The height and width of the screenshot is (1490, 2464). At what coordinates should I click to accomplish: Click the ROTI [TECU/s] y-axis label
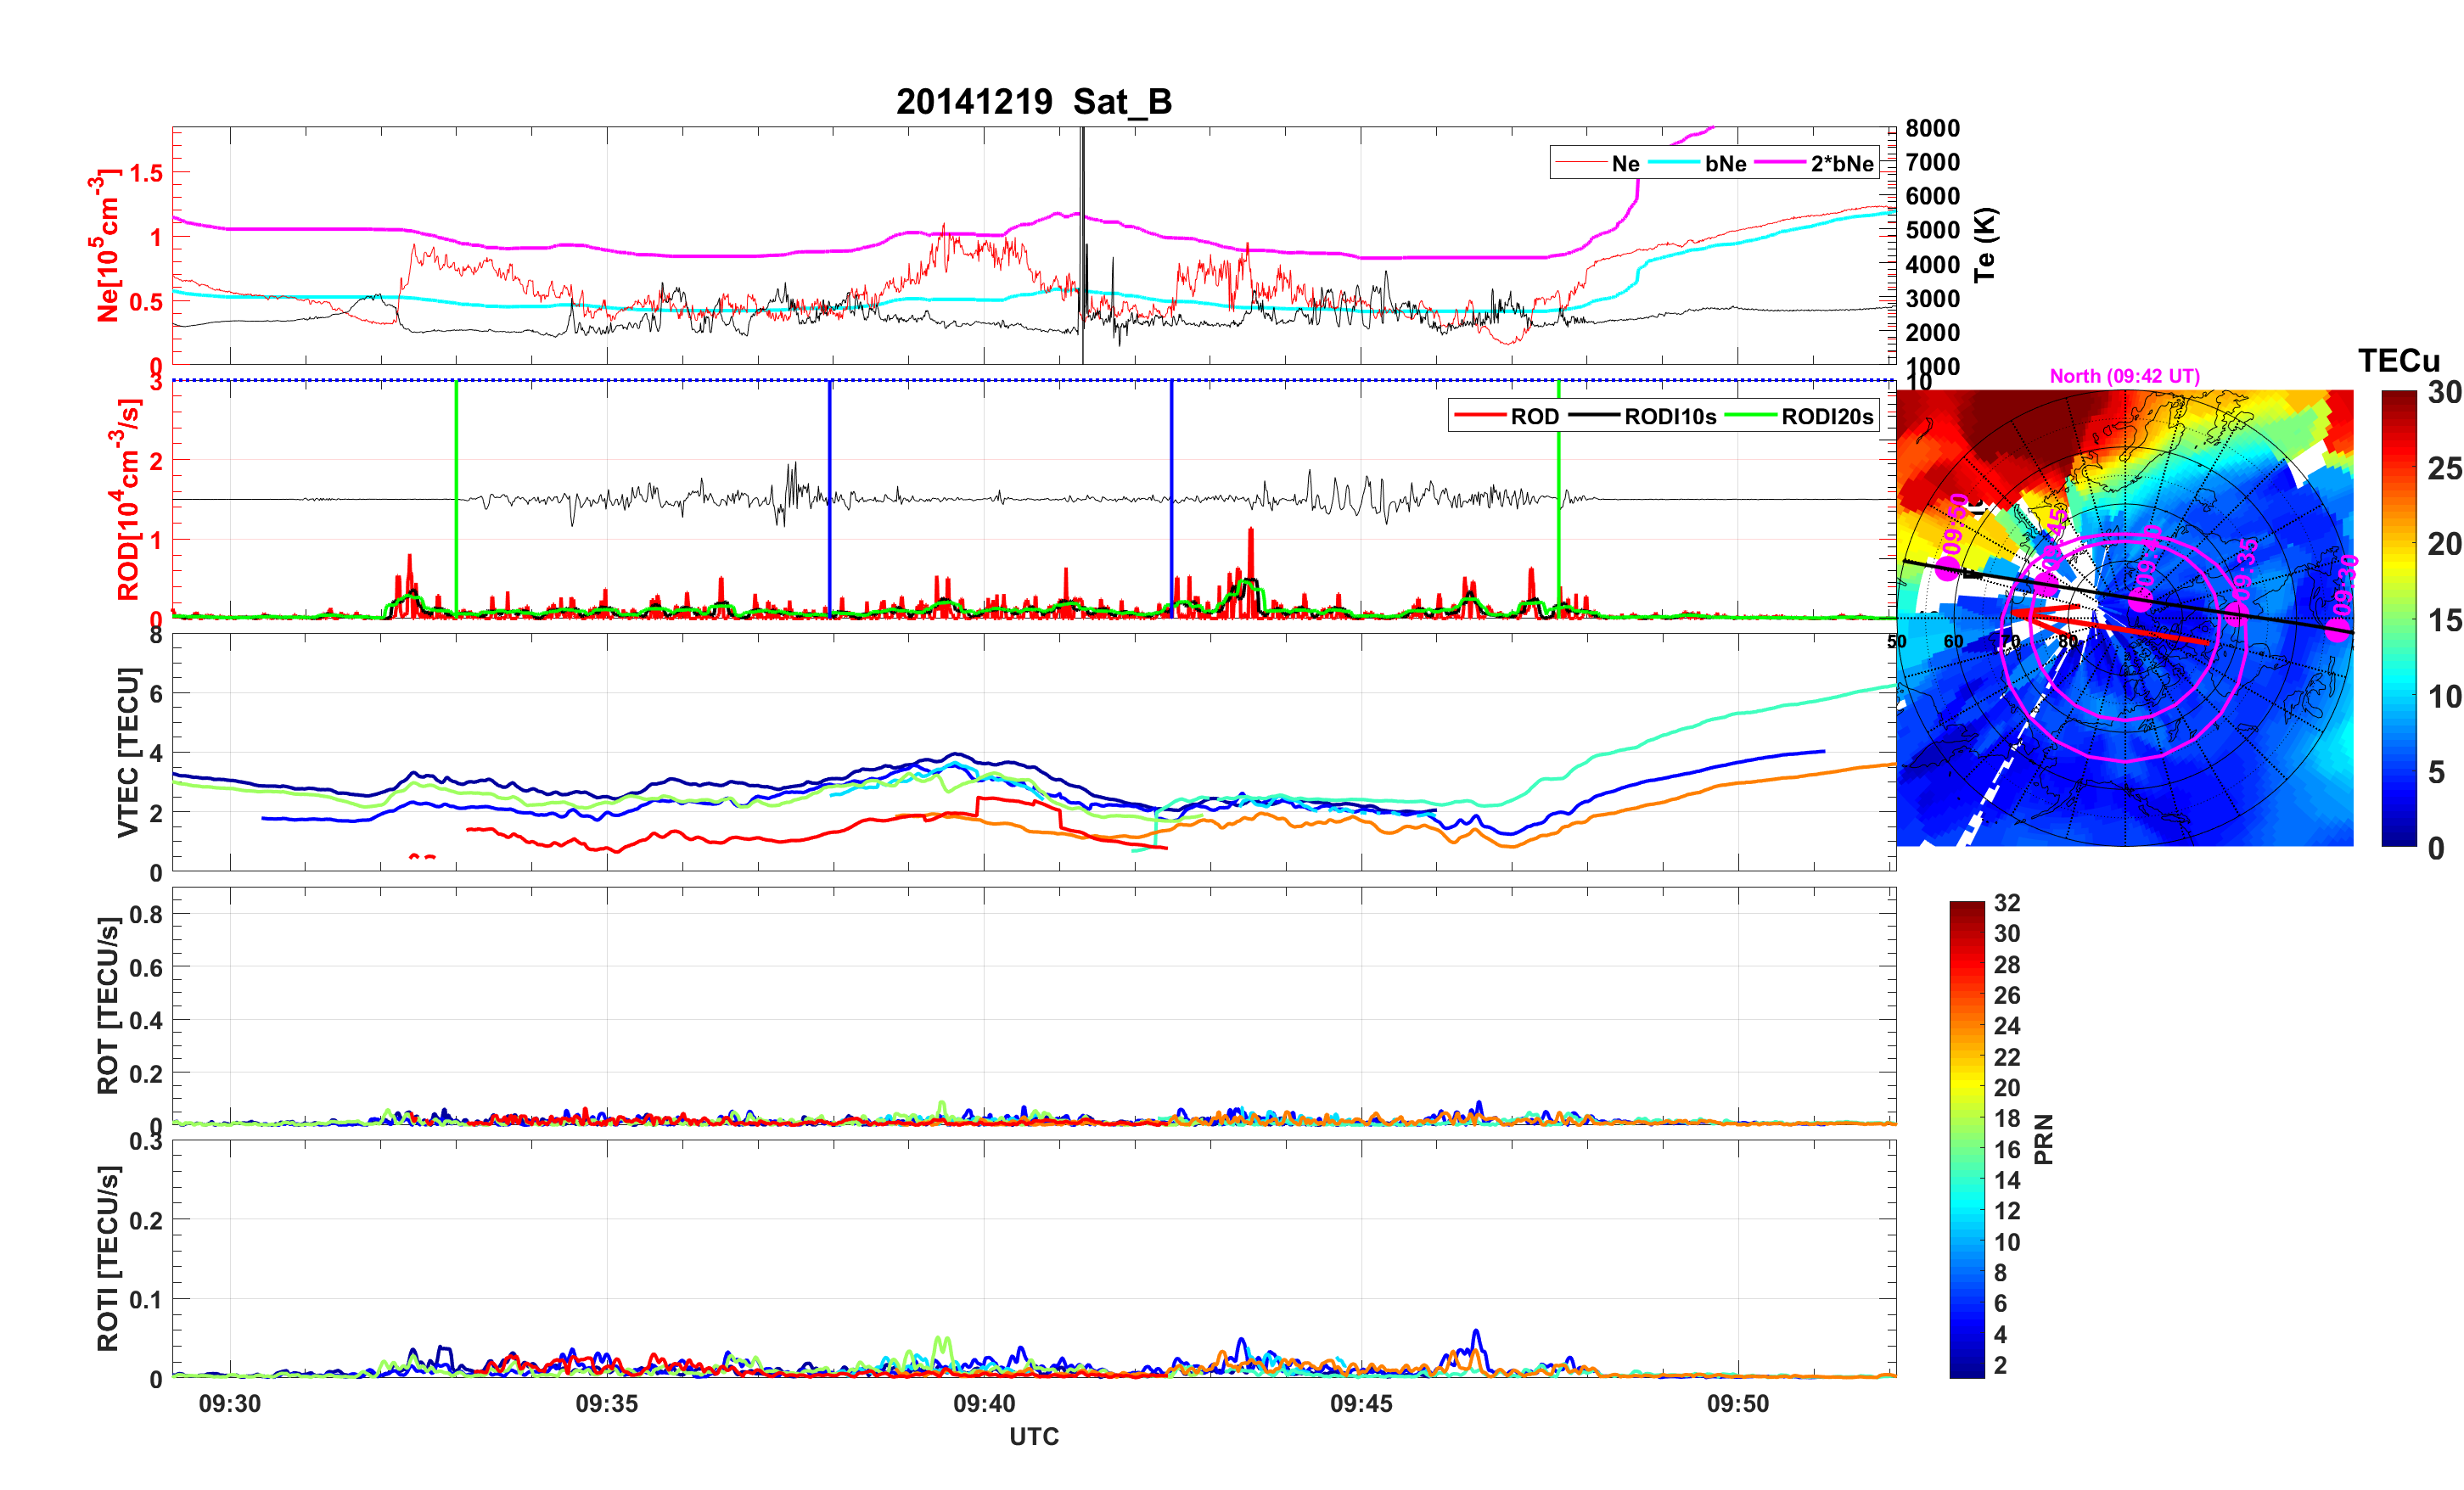(x=108, y=1258)
